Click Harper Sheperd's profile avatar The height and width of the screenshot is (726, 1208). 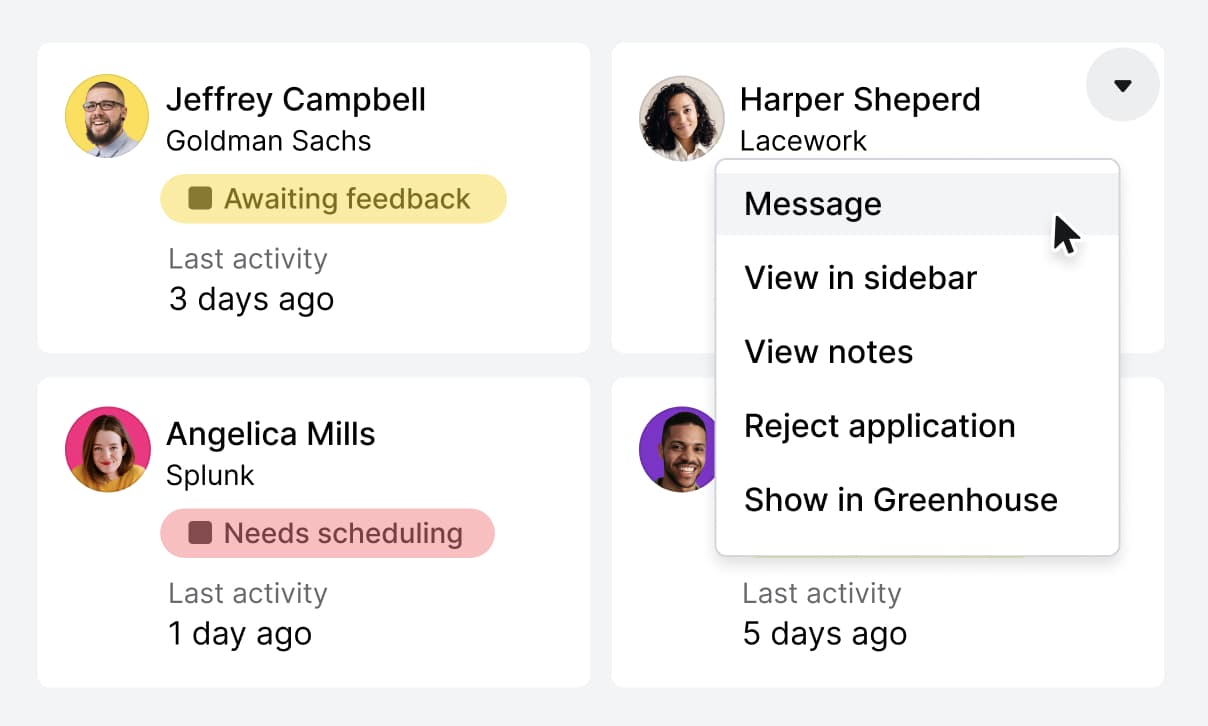point(682,117)
